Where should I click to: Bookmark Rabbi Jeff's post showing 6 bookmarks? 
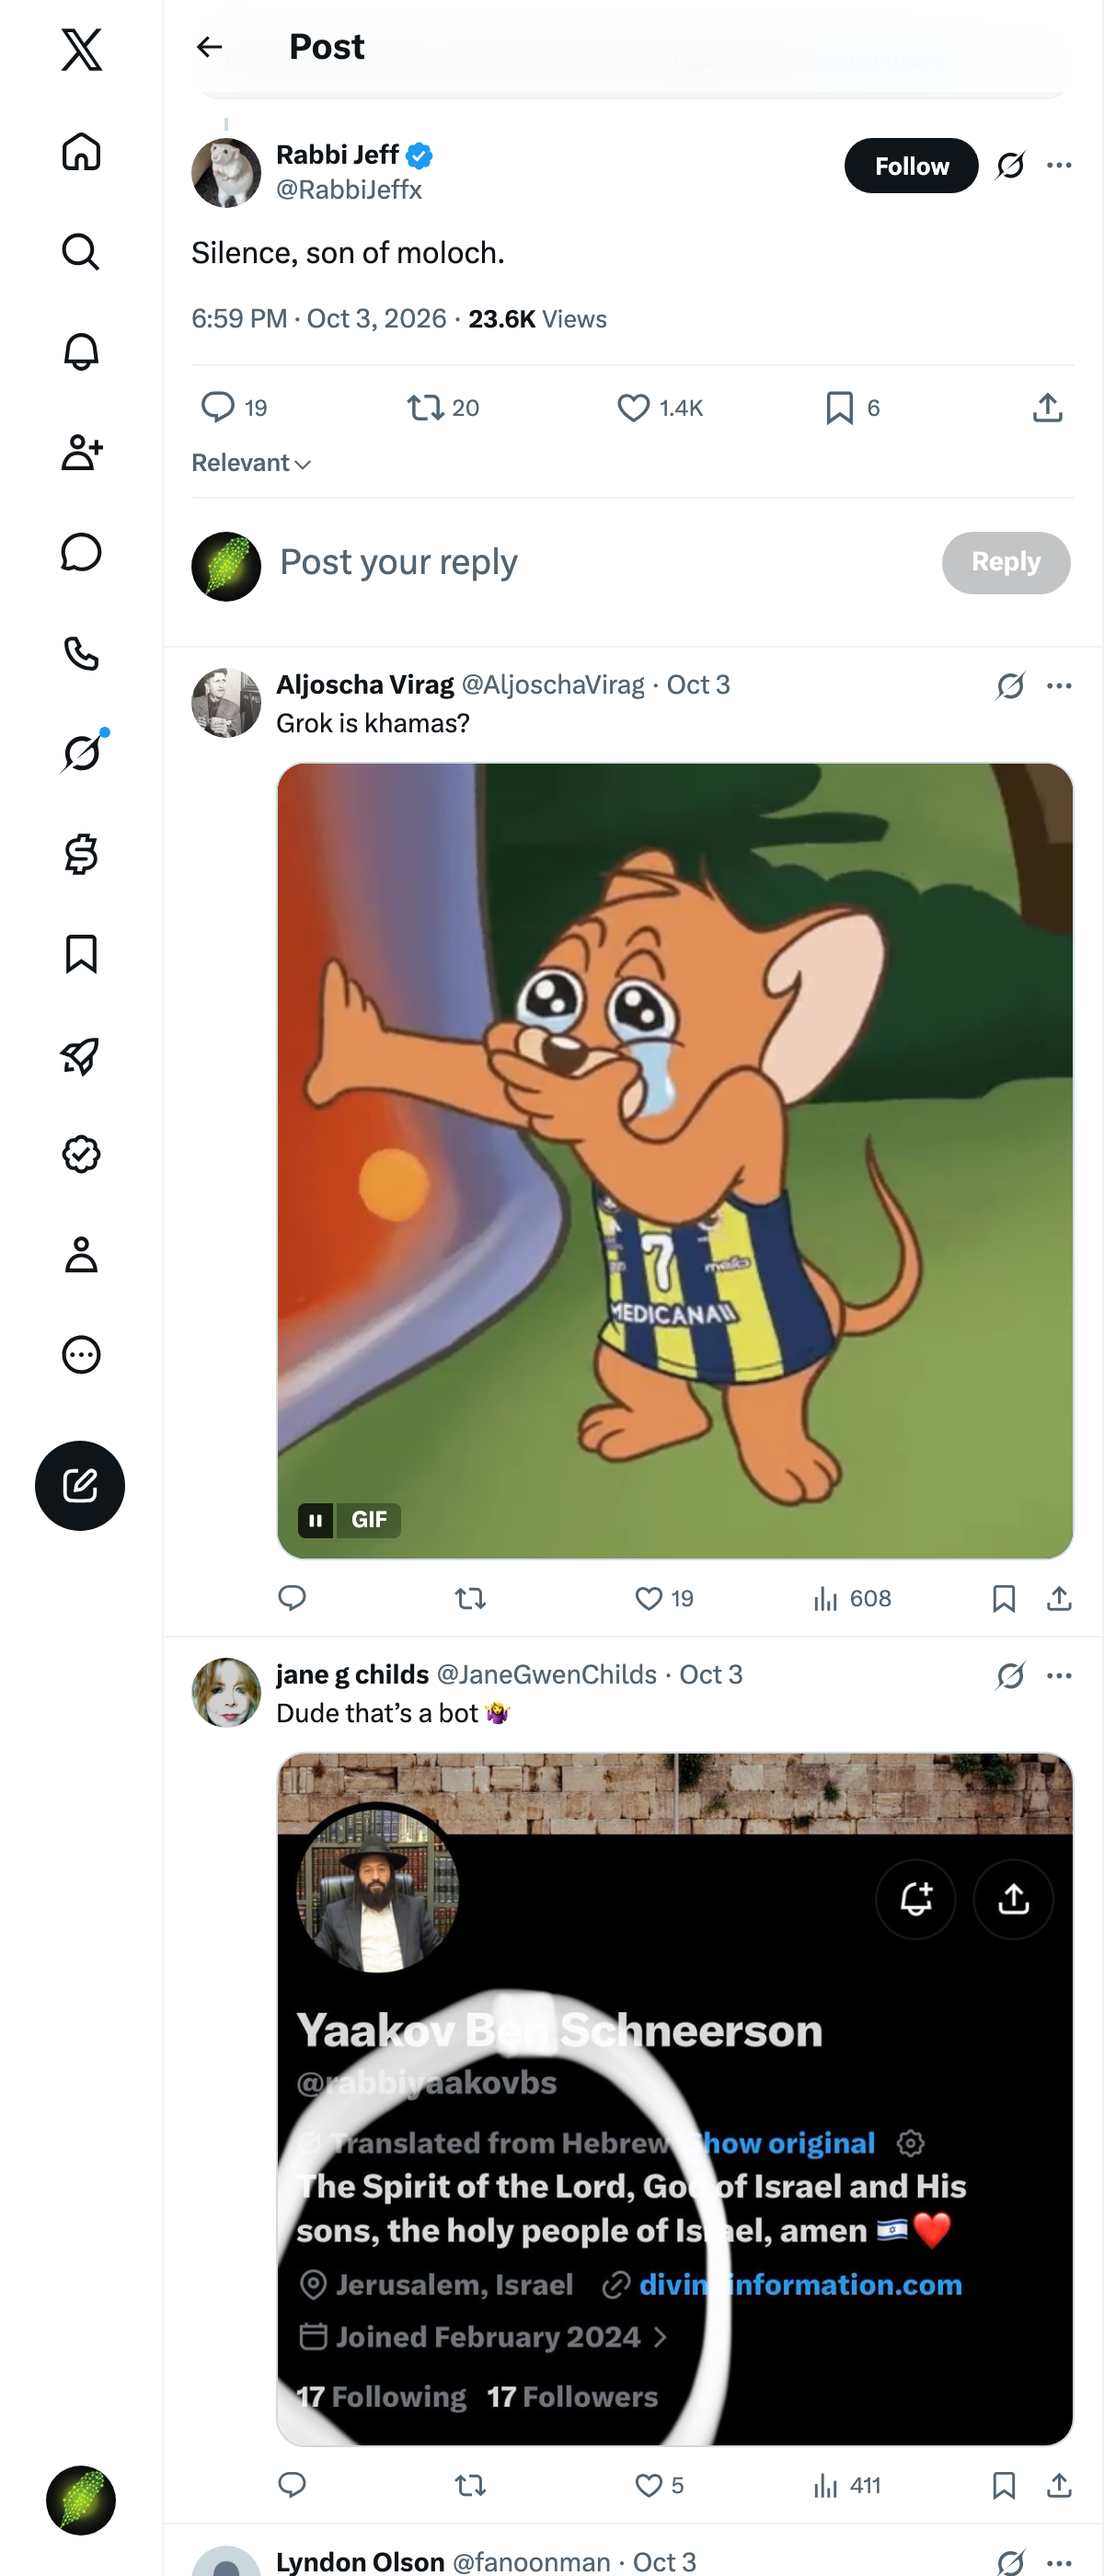pyautogui.click(x=852, y=408)
